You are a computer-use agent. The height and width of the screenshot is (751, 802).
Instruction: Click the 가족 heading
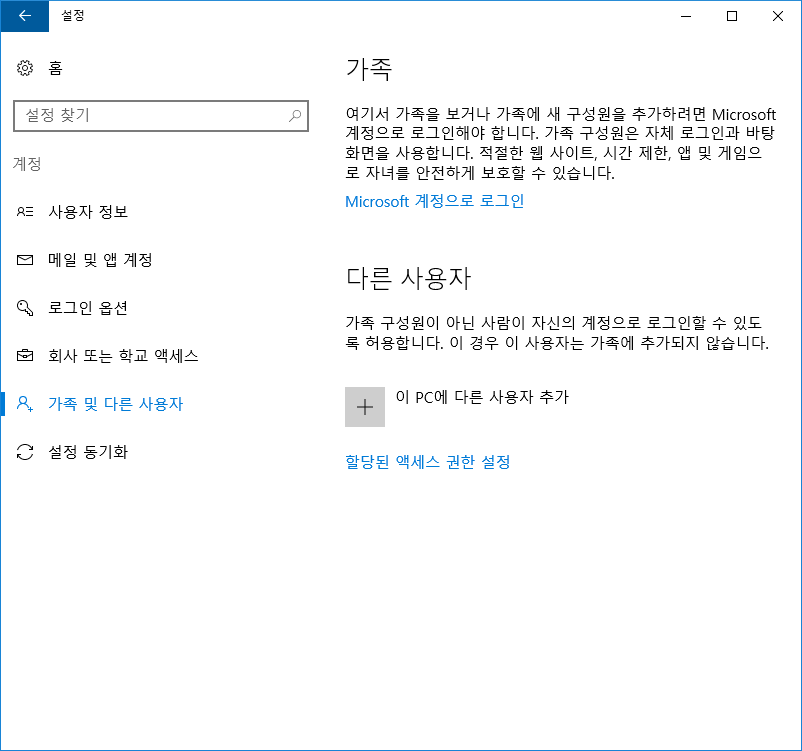tap(369, 69)
